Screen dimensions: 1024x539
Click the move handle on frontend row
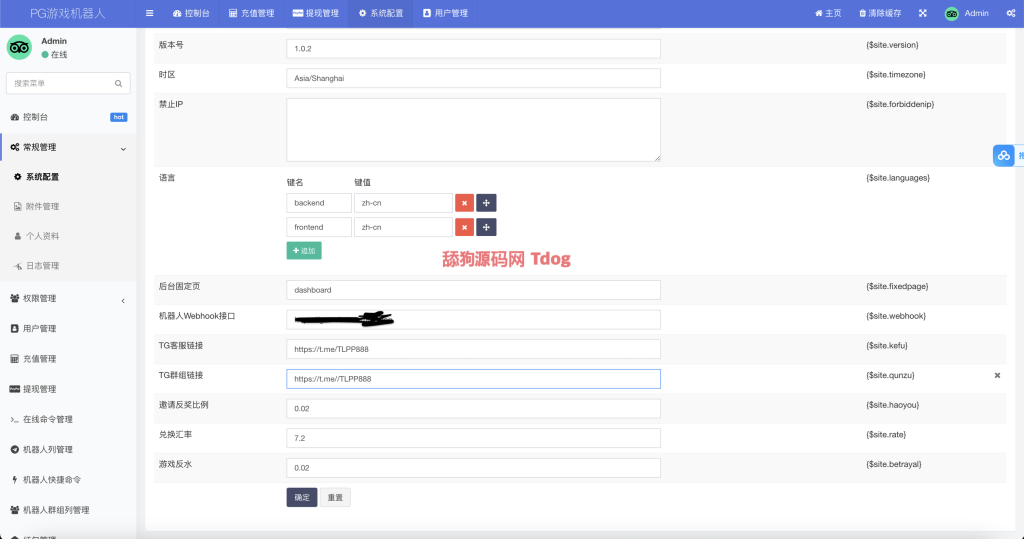coord(486,227)
